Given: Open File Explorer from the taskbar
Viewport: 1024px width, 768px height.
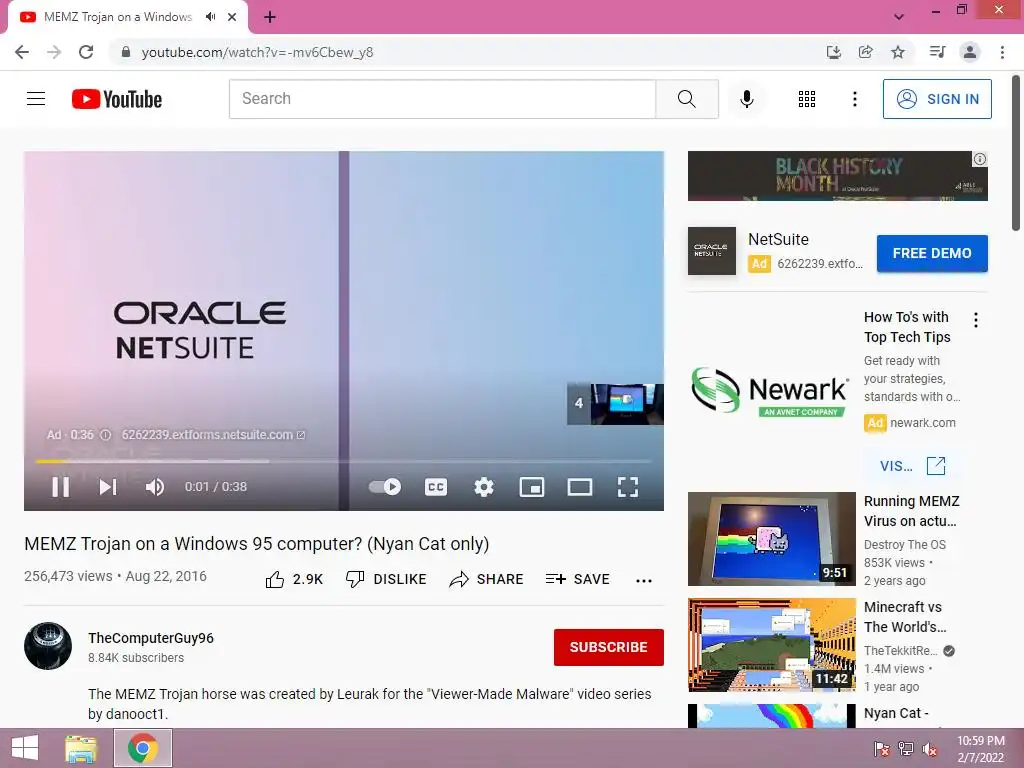Looking at the screenshot, I should pyautogui.click(x=81, y=748).
